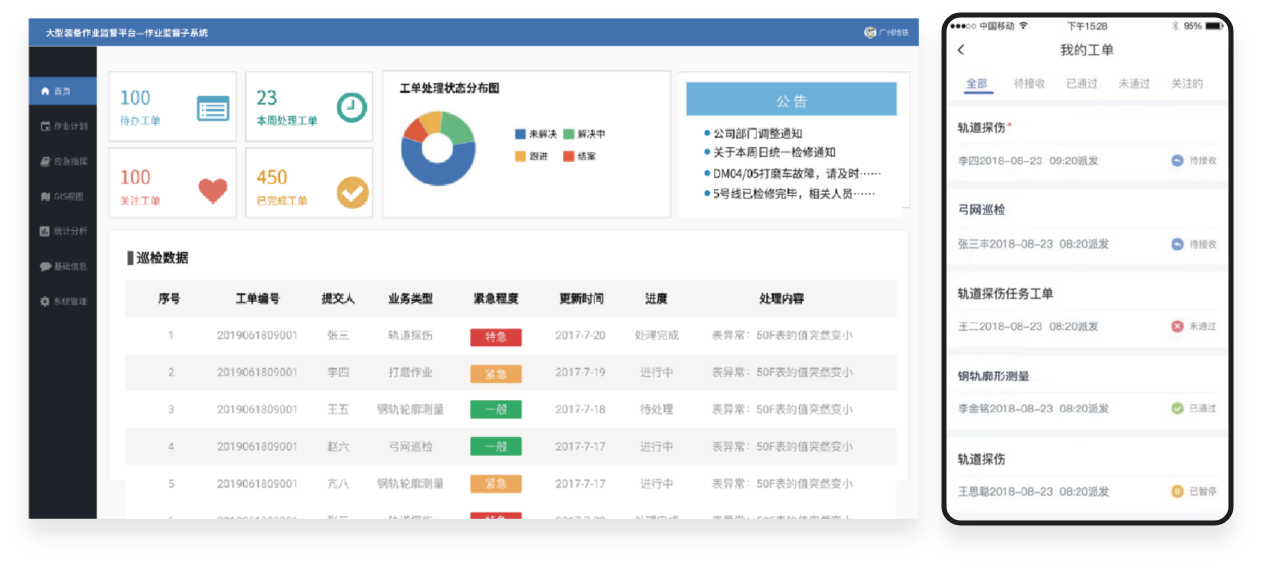Image resolution: width=1262 pixels, height=570 pixels.
Task: Click the red 特急 tag in row 1
Action: [x=495, y=336]
